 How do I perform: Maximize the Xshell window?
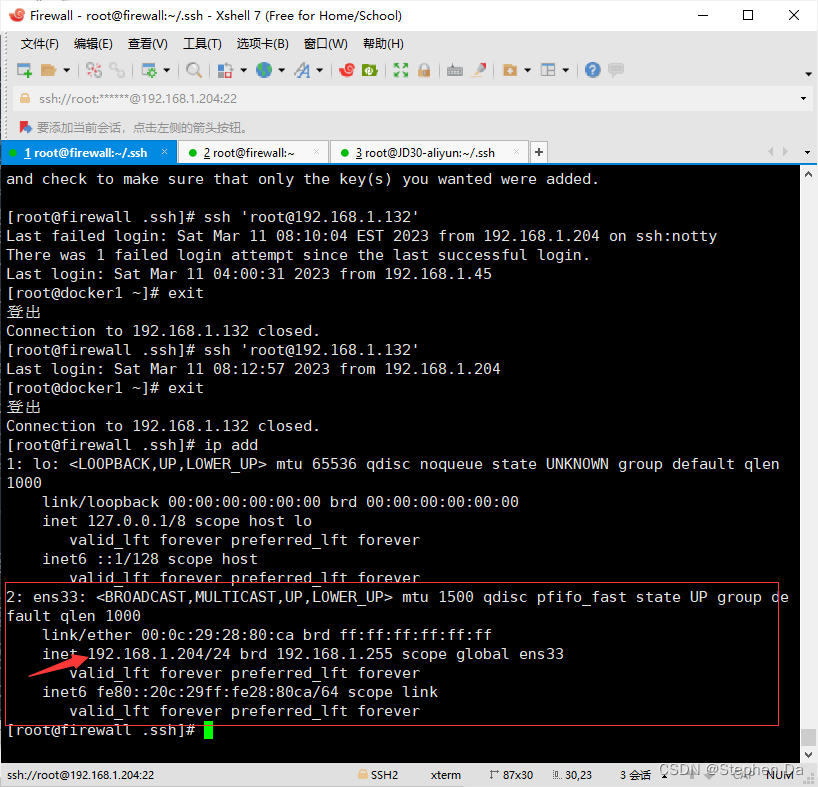[748, 15]
